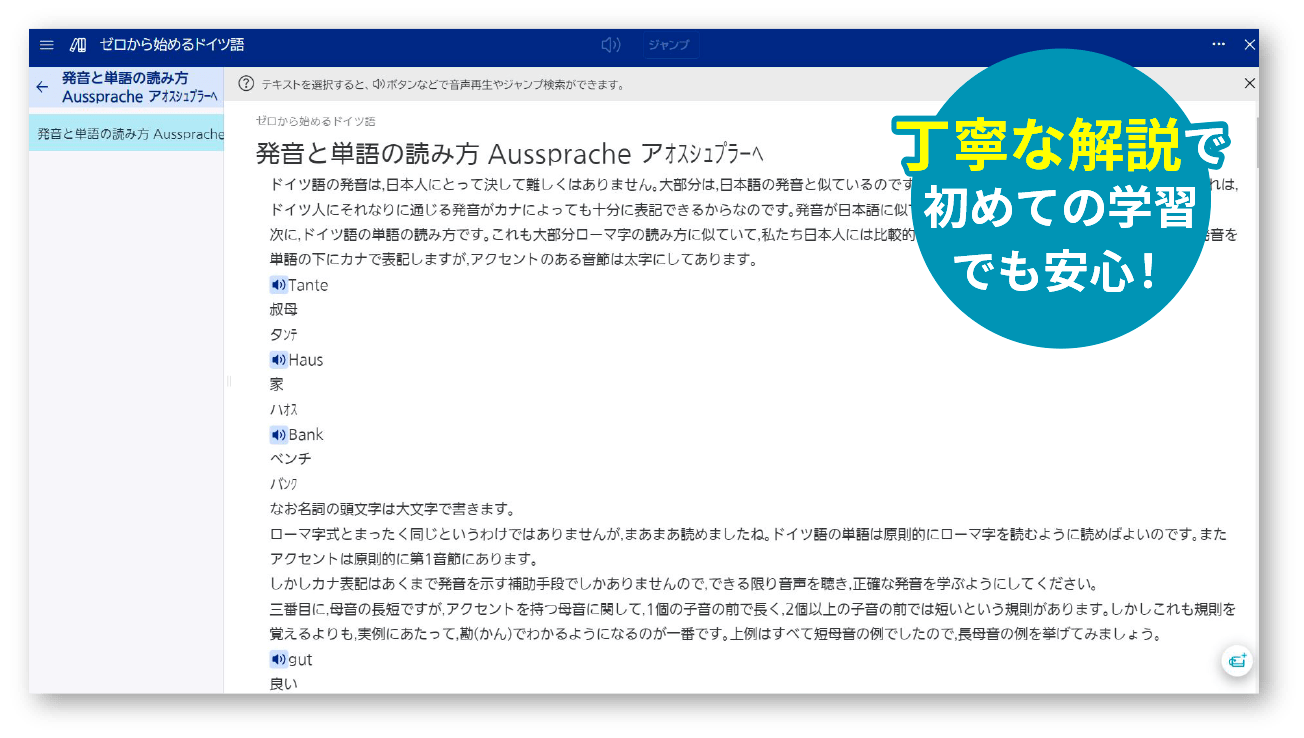Play audio for the word Bank
This screenshot has width=1304, height=738.
pos(278,434)
